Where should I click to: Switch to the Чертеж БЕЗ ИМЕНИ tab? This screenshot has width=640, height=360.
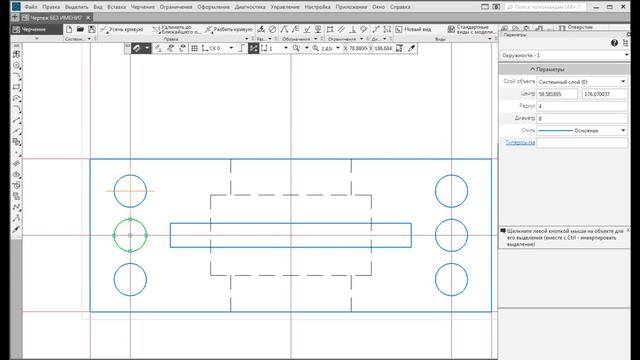tap(56, 18)
